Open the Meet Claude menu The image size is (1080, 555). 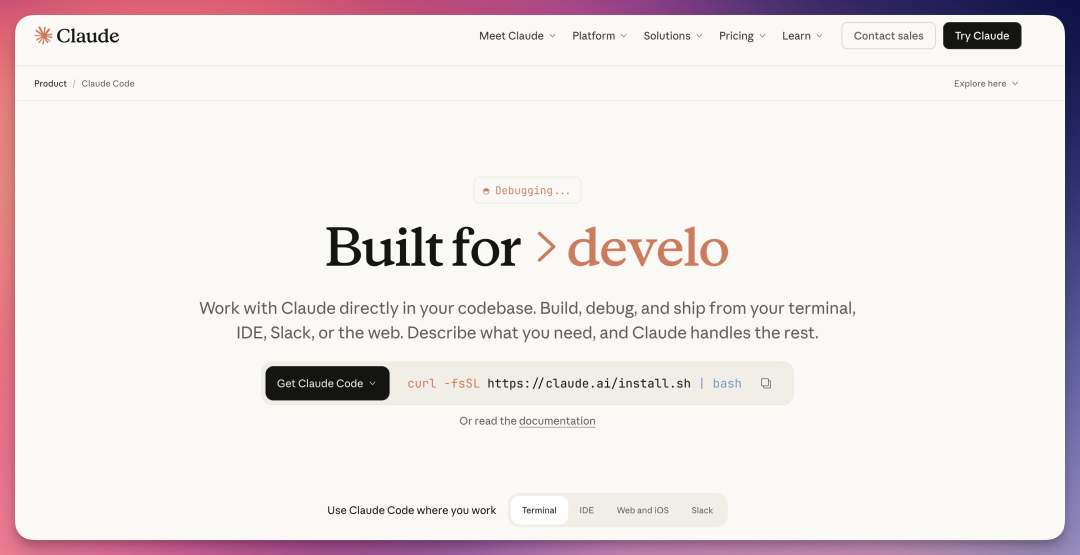tap(517, 36)
